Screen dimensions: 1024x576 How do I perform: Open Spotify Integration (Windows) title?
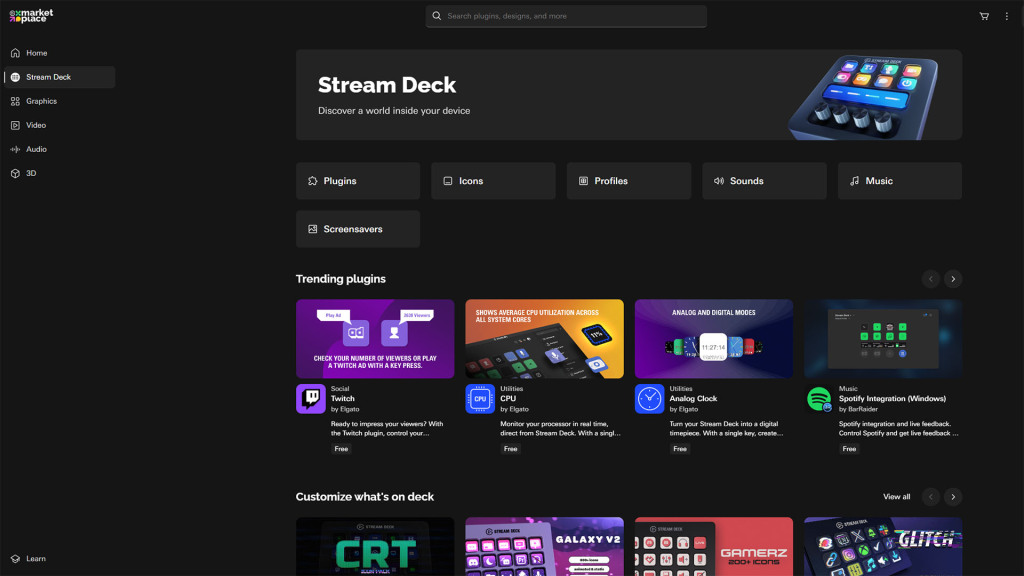point(892,398)
